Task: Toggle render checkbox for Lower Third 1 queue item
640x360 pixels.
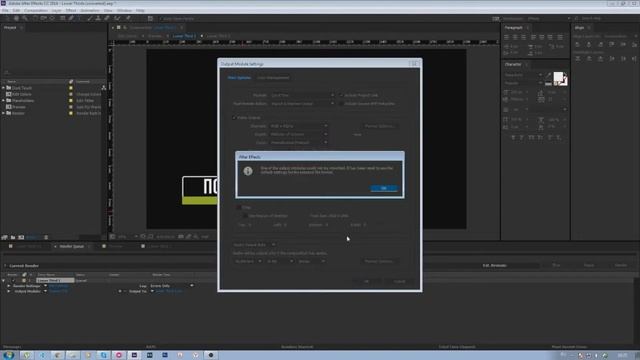Action: pyautogui.click(x=13, y=280)
